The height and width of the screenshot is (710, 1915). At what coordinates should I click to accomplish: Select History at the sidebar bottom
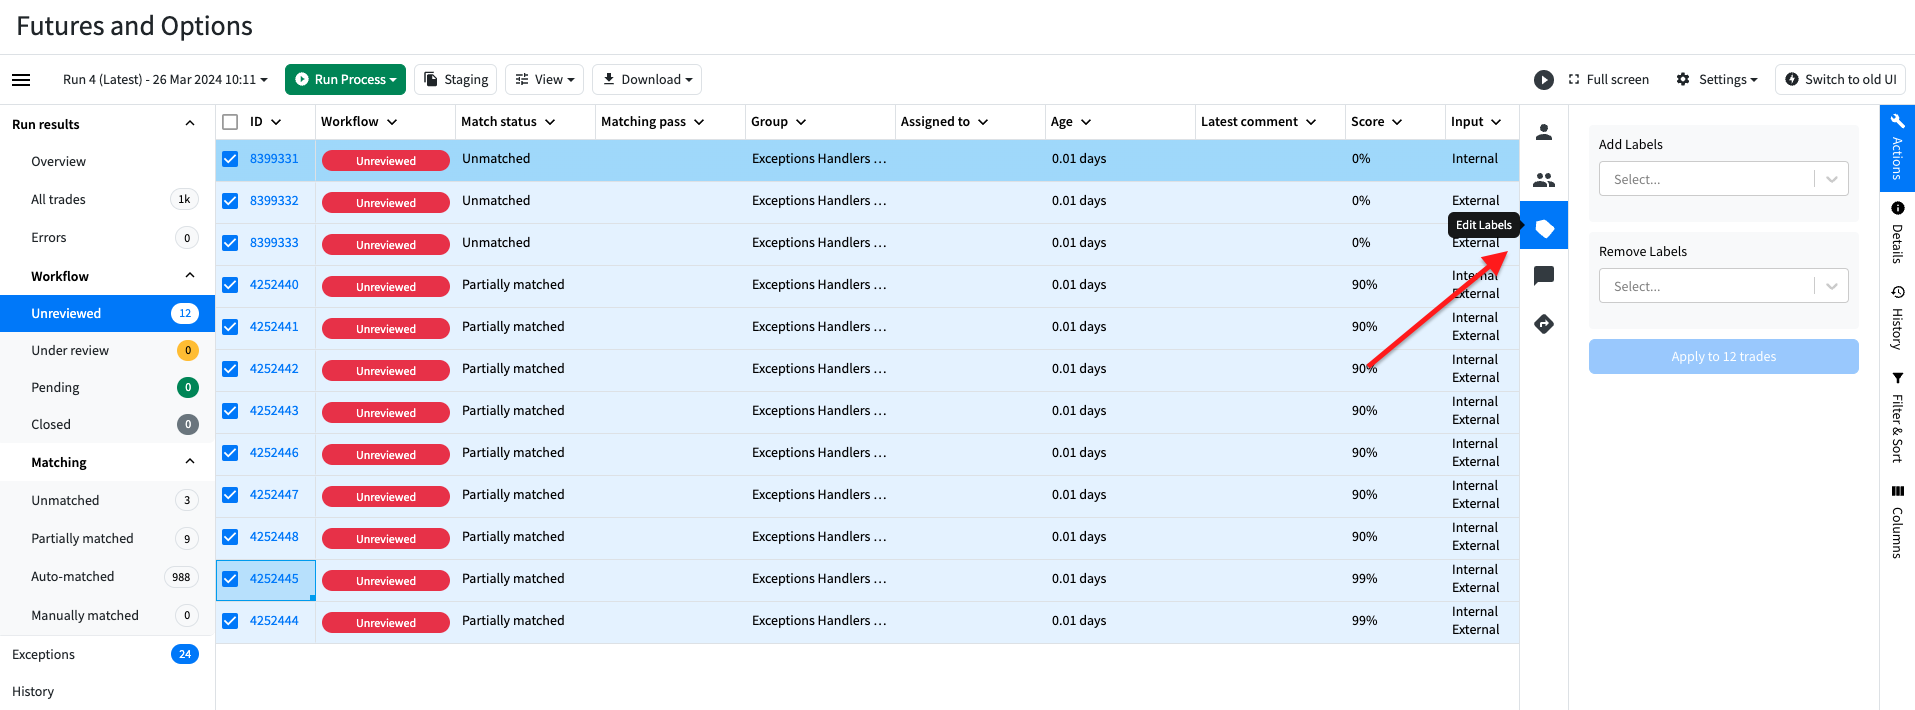pos(107,691)
